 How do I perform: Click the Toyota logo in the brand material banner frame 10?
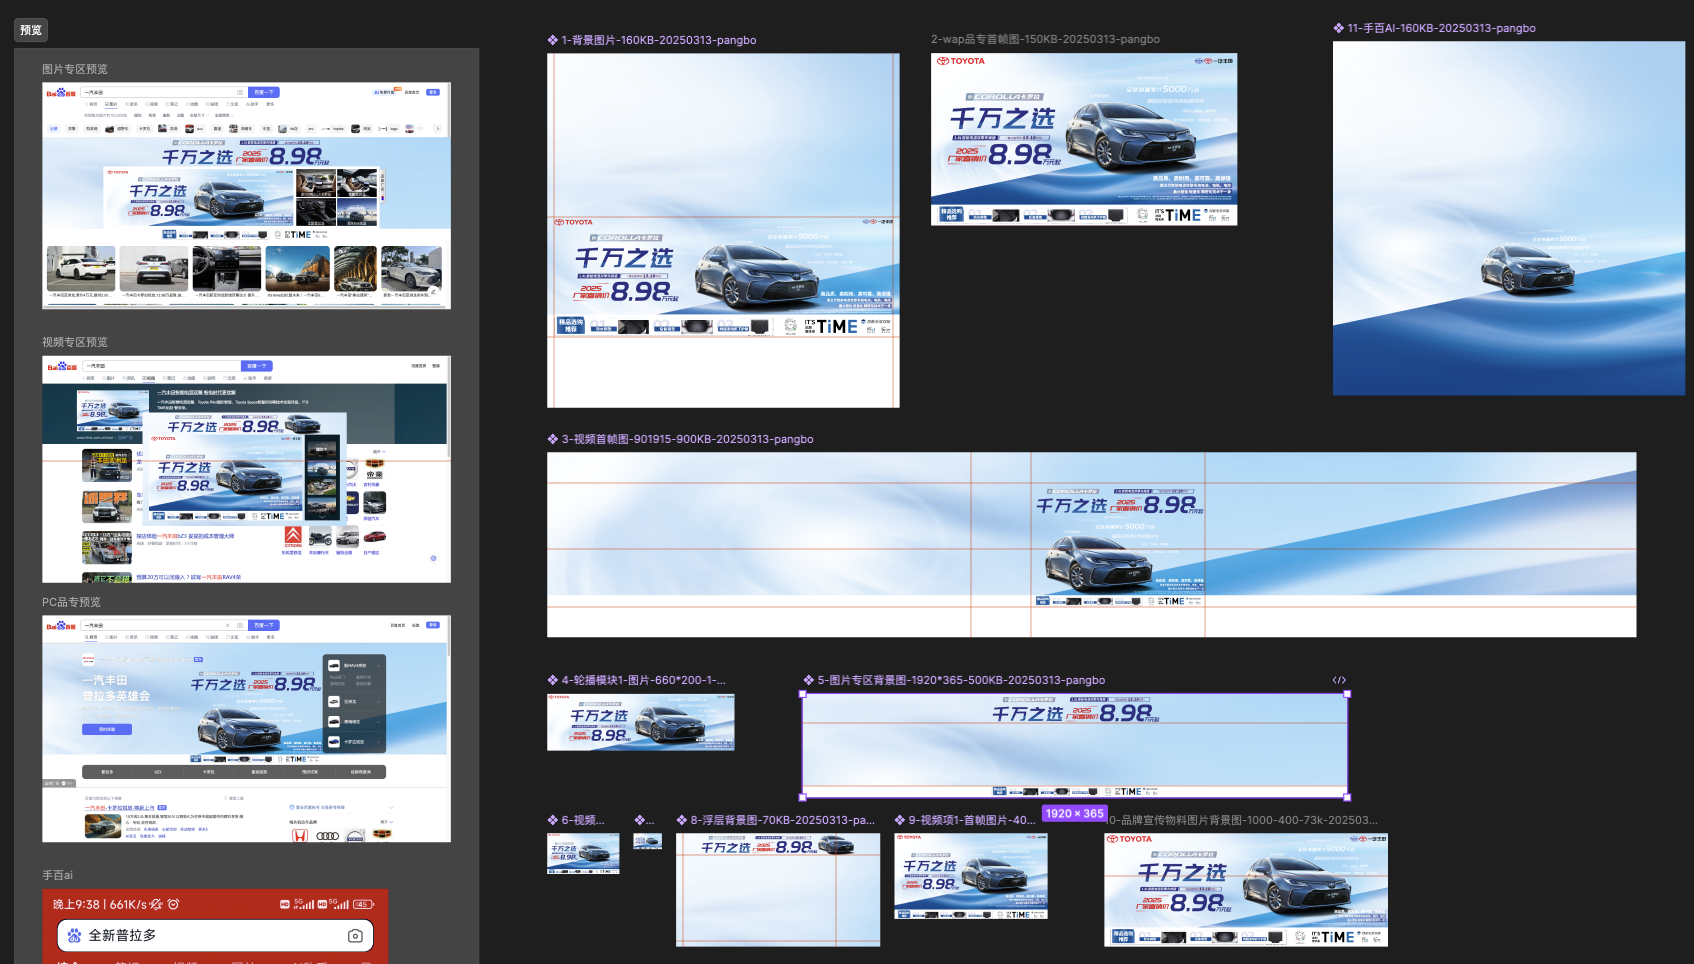(1129, 840)
